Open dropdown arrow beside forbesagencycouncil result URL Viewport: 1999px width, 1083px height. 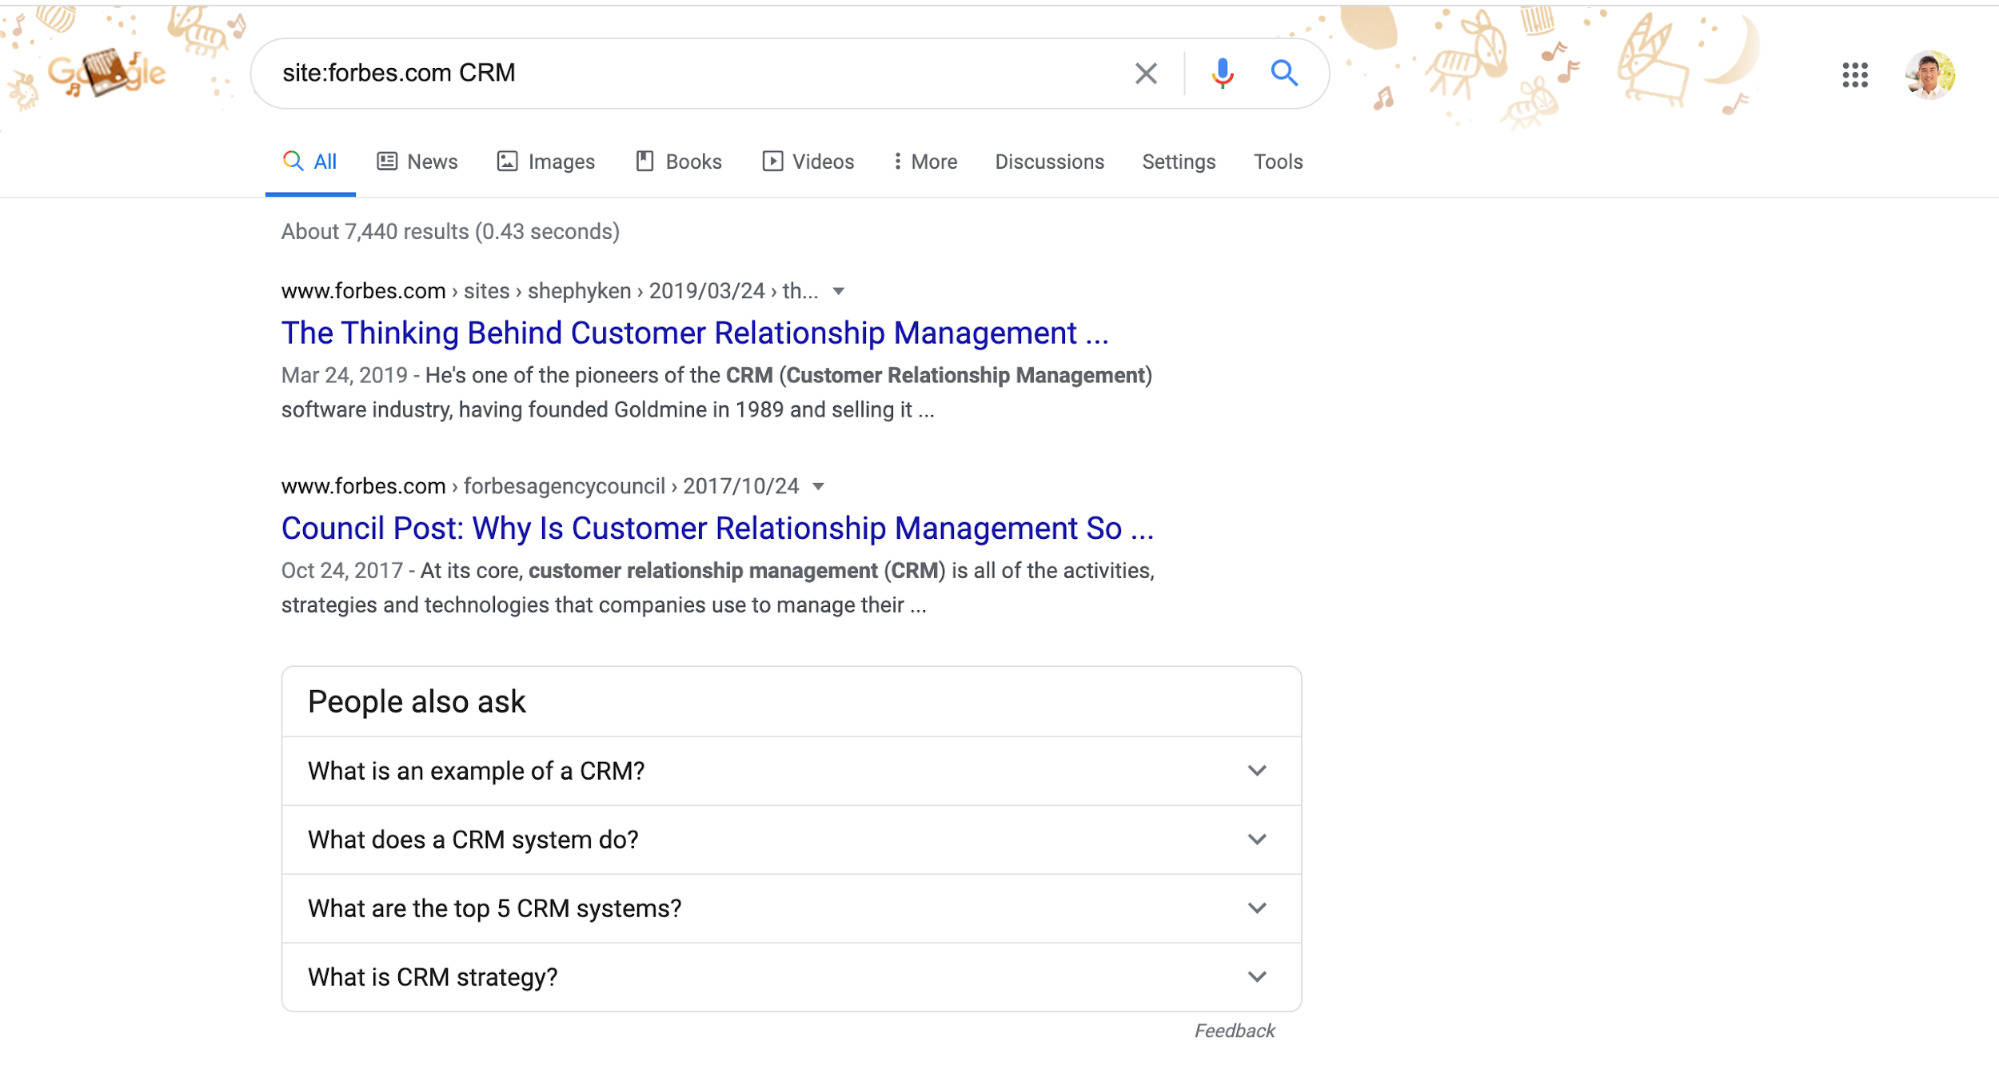pos(818,487)
